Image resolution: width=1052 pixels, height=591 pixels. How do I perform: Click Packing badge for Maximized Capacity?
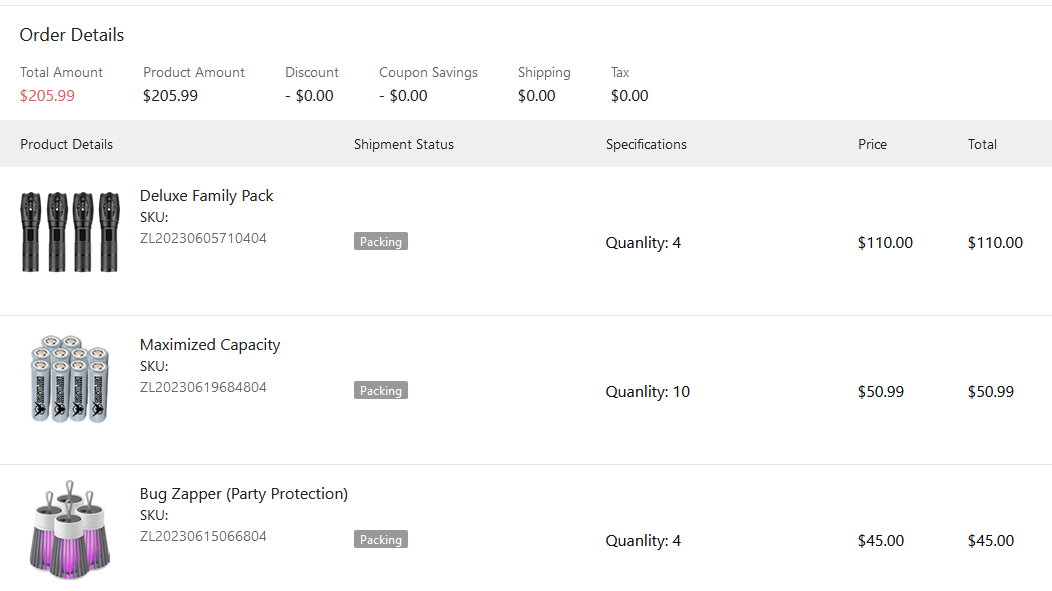[x=381, y=391]
